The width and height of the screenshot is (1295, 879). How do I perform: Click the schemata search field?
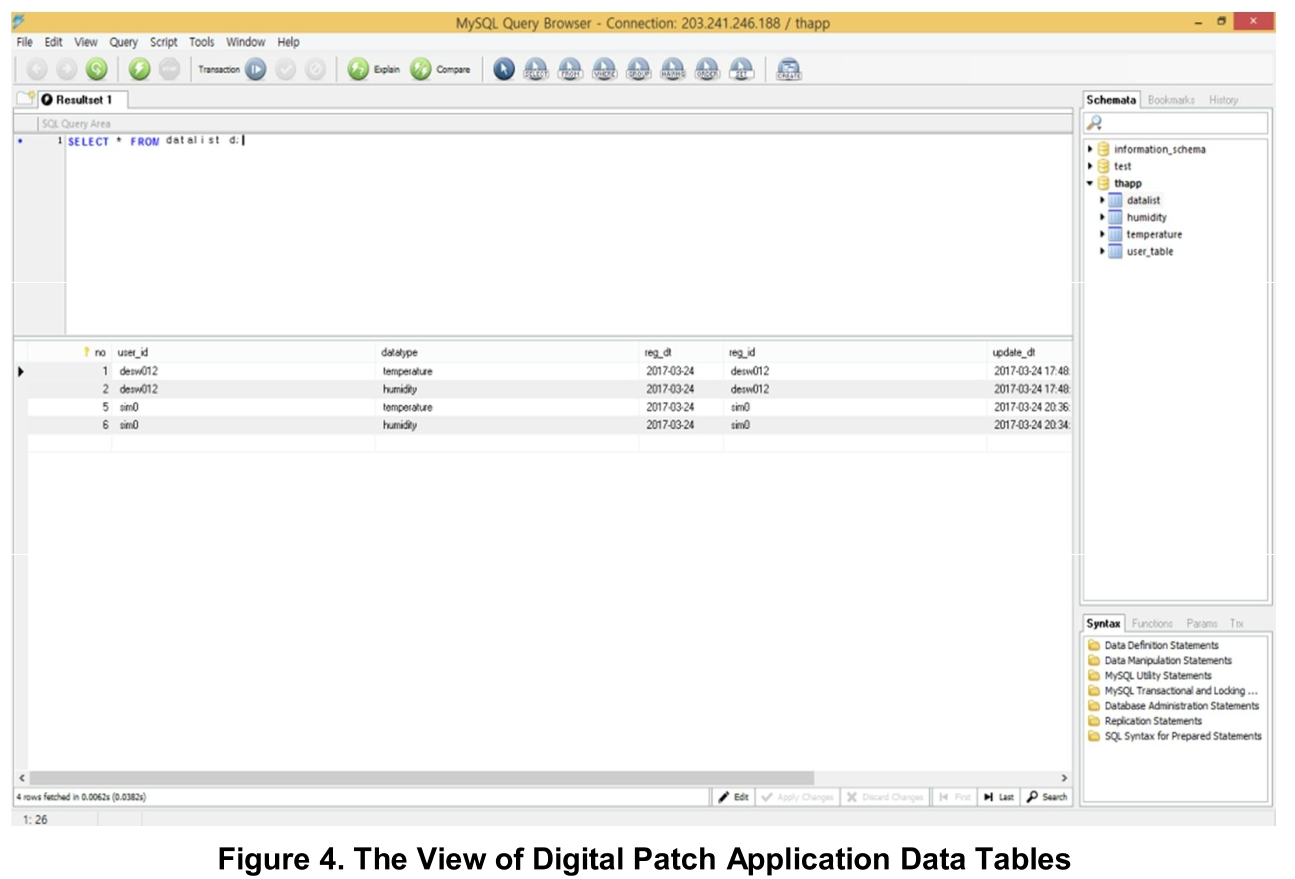[x=1176, y=123]
